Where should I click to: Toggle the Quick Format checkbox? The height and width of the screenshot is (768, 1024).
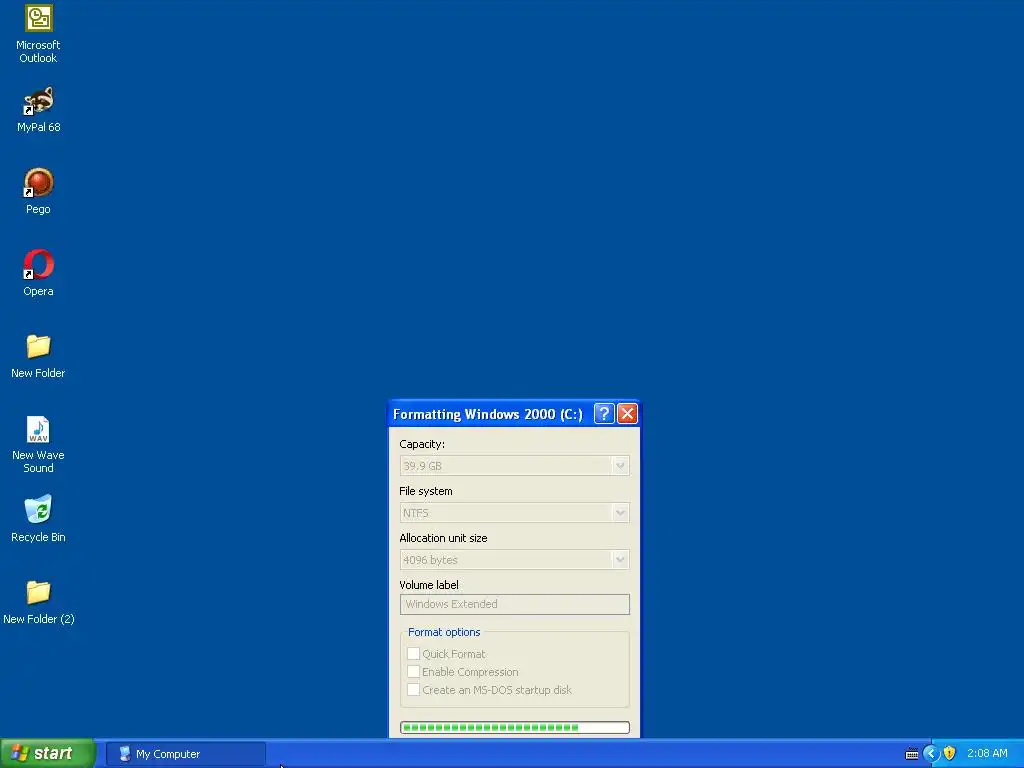click(x=413, y=654)
